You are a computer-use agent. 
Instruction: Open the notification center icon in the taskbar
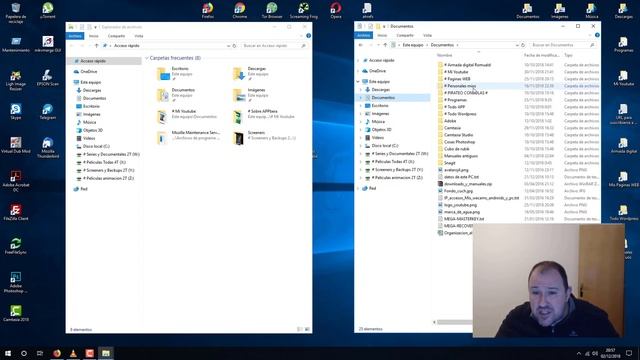pos(629,353)
